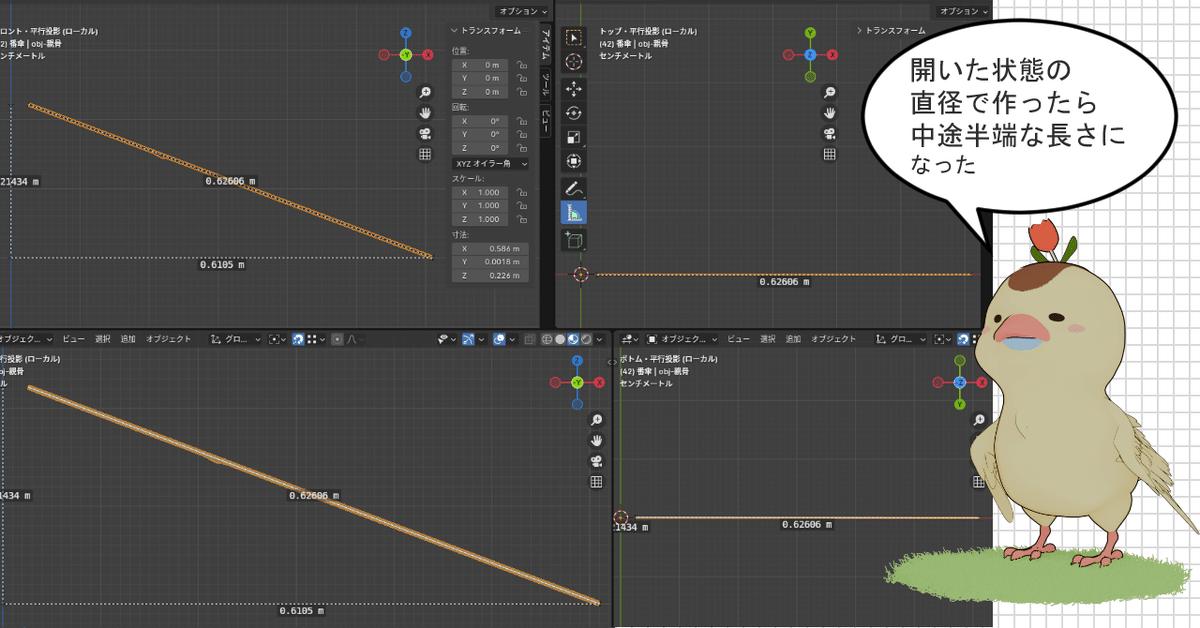Select the Annotate pencil tool
The image size is (1200, 628).
(574, 188)
